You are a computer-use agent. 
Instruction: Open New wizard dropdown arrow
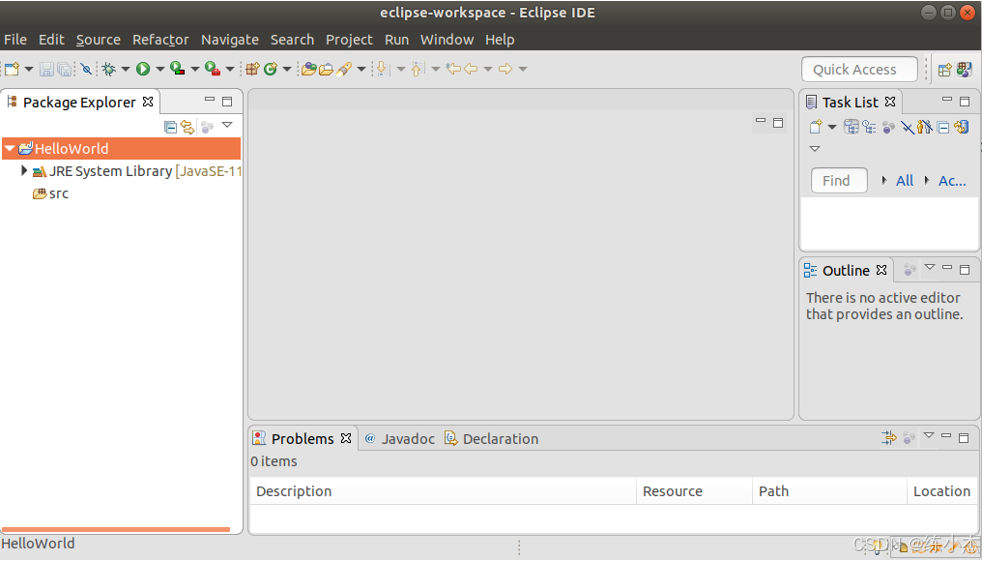coord(29,69)
